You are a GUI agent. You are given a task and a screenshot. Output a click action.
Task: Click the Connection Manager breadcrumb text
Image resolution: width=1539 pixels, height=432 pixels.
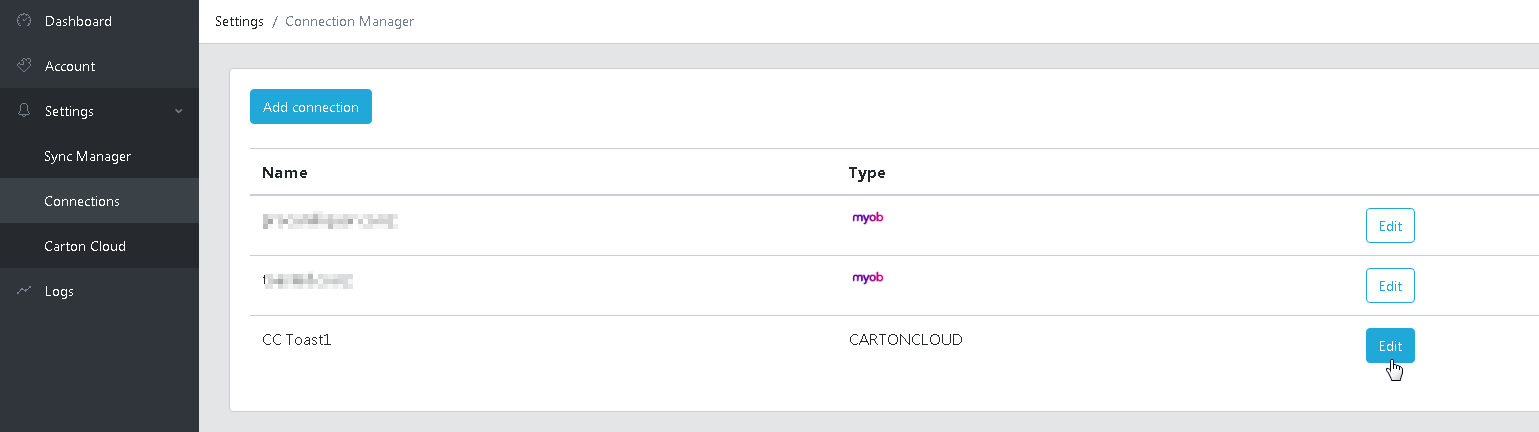[349, 21]
